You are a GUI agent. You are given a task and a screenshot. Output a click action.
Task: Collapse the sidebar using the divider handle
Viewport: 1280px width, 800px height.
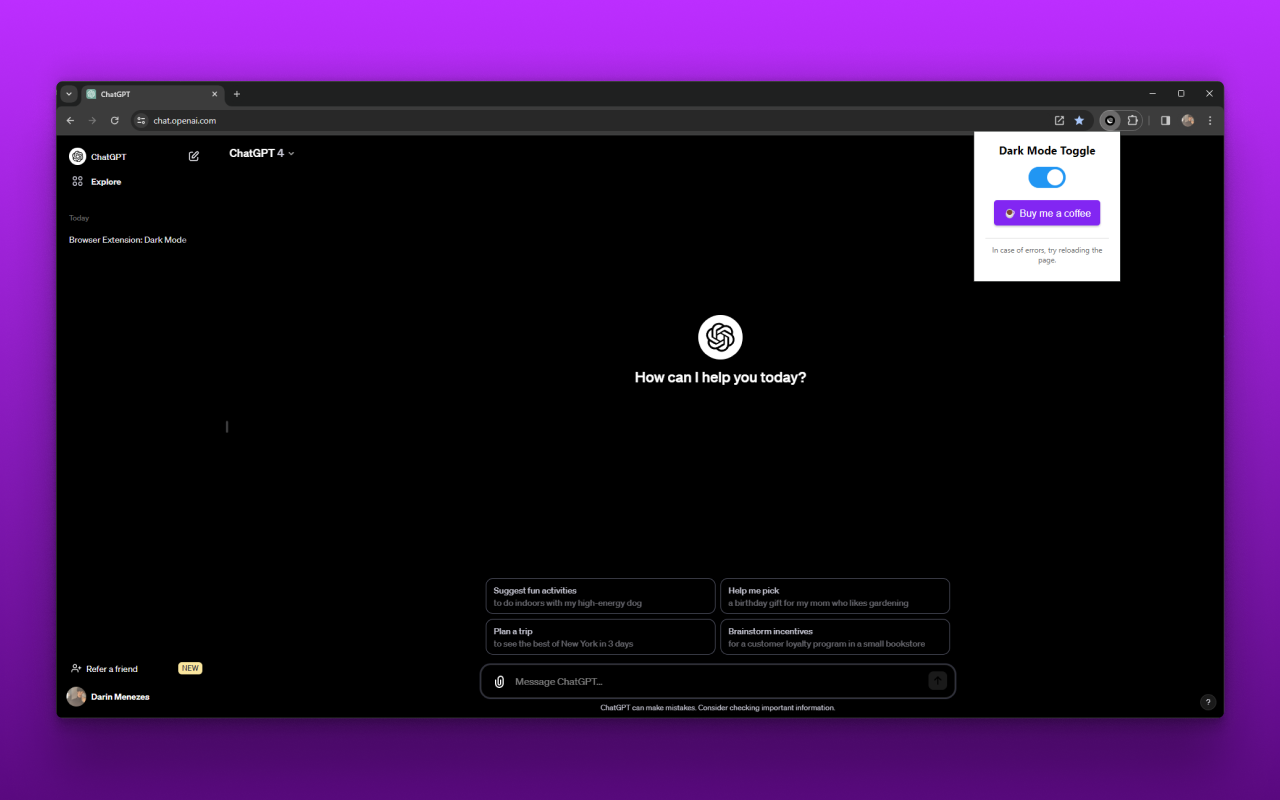[227, 427]
